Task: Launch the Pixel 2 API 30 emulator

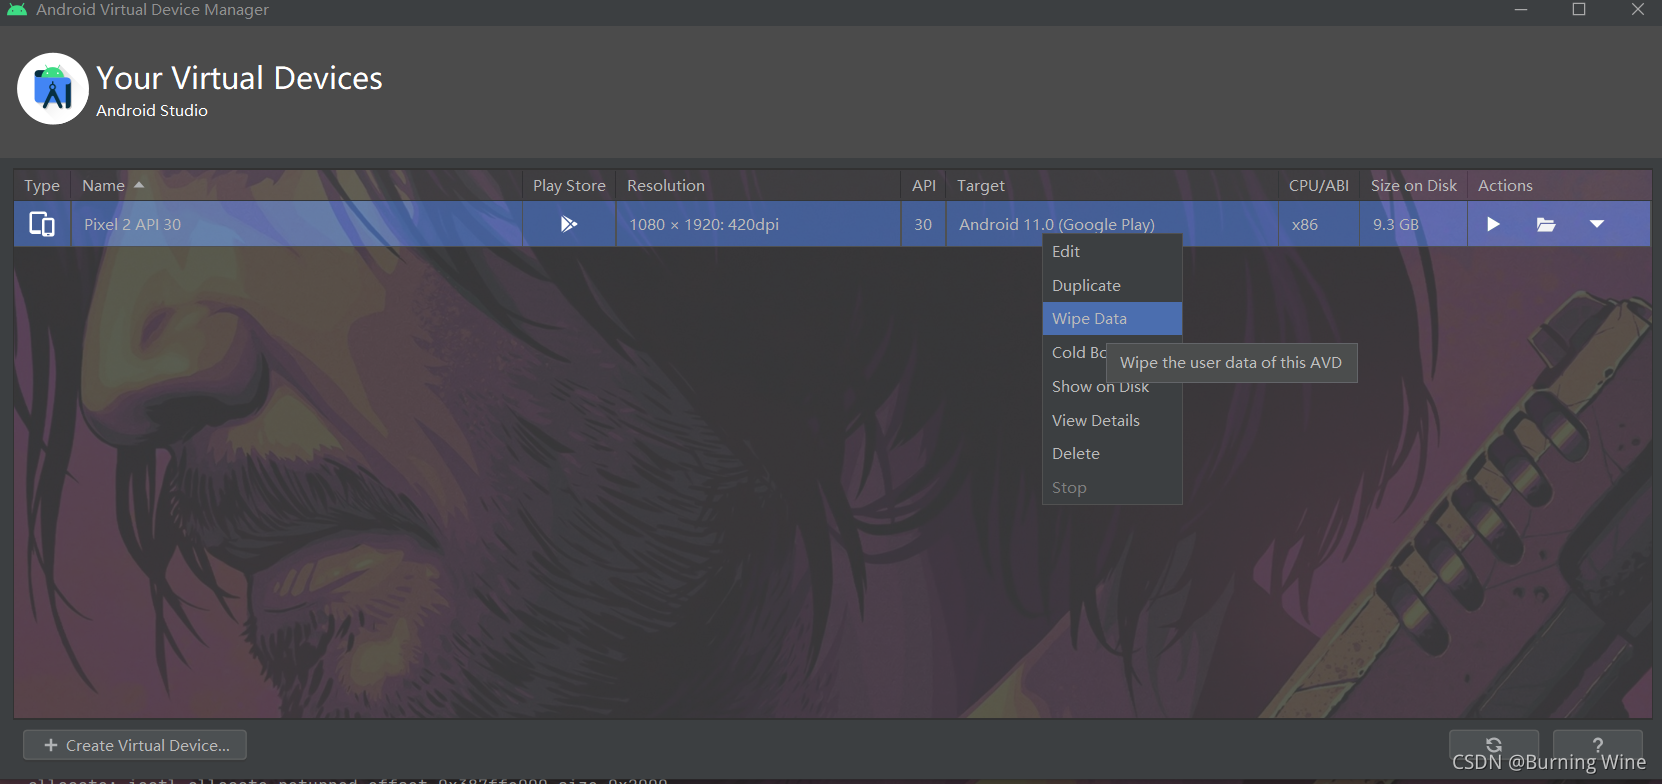Action: (x=1493, y=224)
